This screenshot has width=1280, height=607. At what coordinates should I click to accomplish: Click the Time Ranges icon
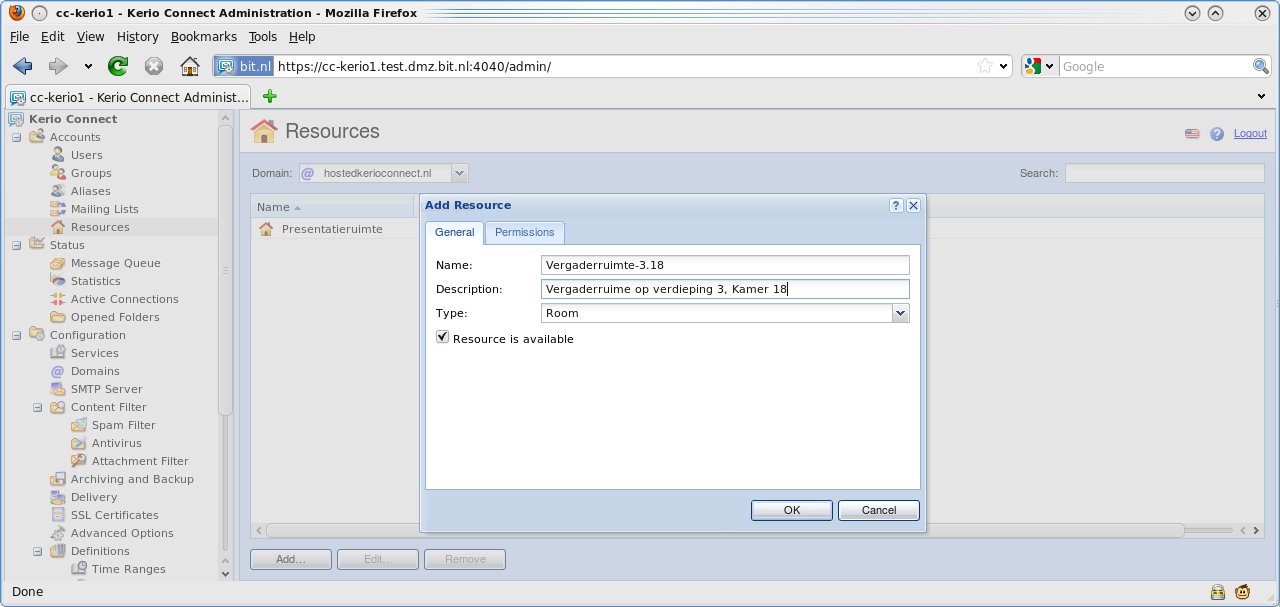[79, 569]
